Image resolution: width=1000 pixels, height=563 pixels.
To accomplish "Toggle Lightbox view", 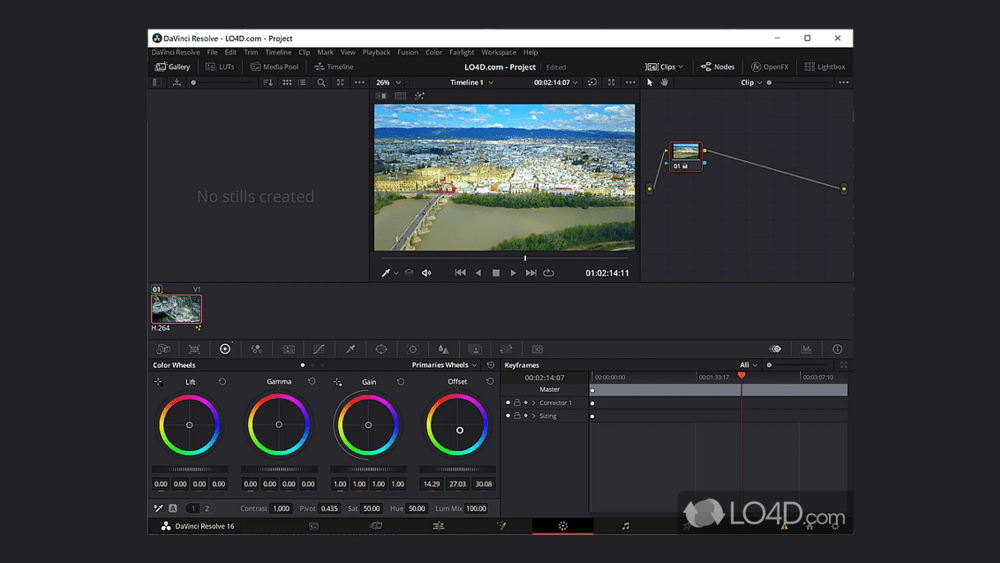I will (x=825, y=66).
